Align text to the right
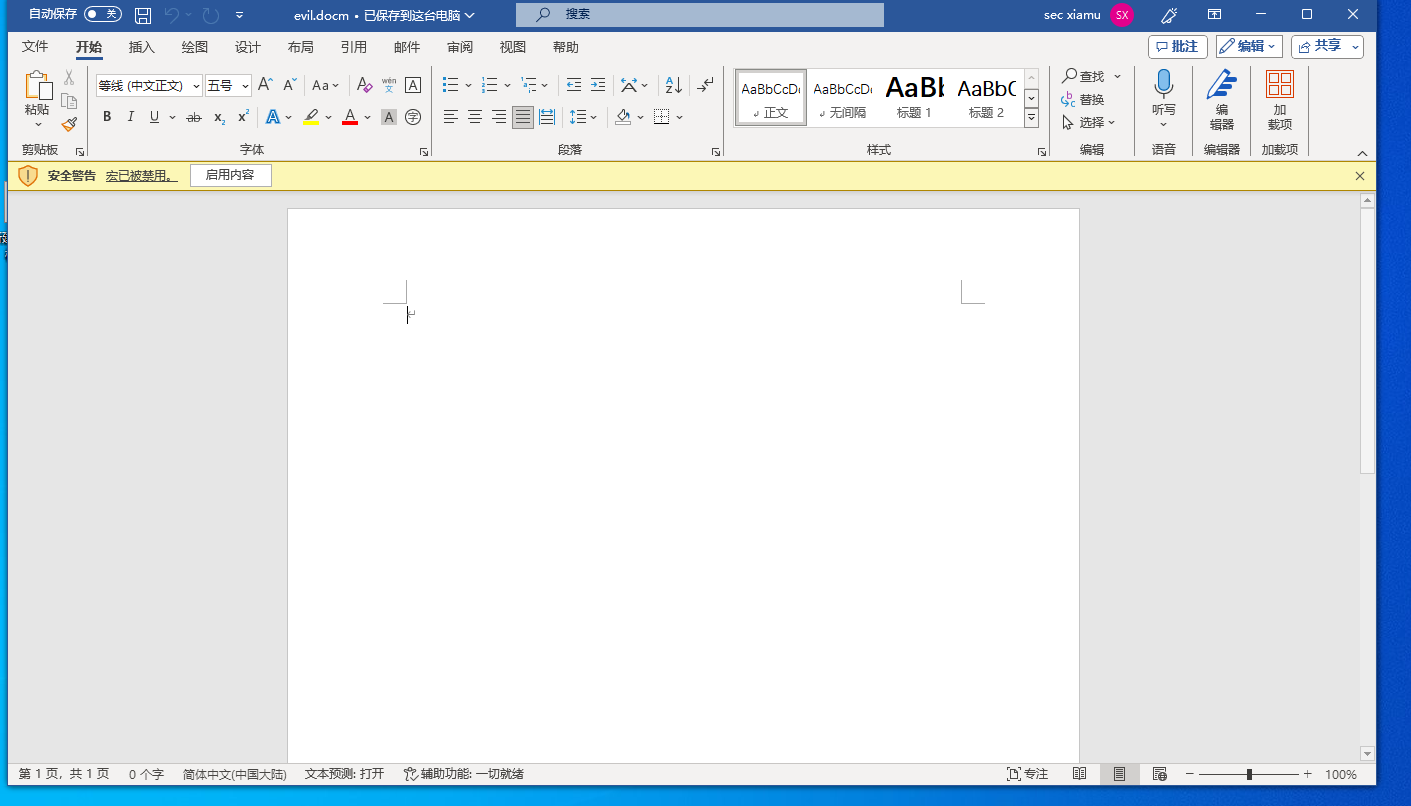This screenshot has width=1411, height=806. (x=499, y=117)
